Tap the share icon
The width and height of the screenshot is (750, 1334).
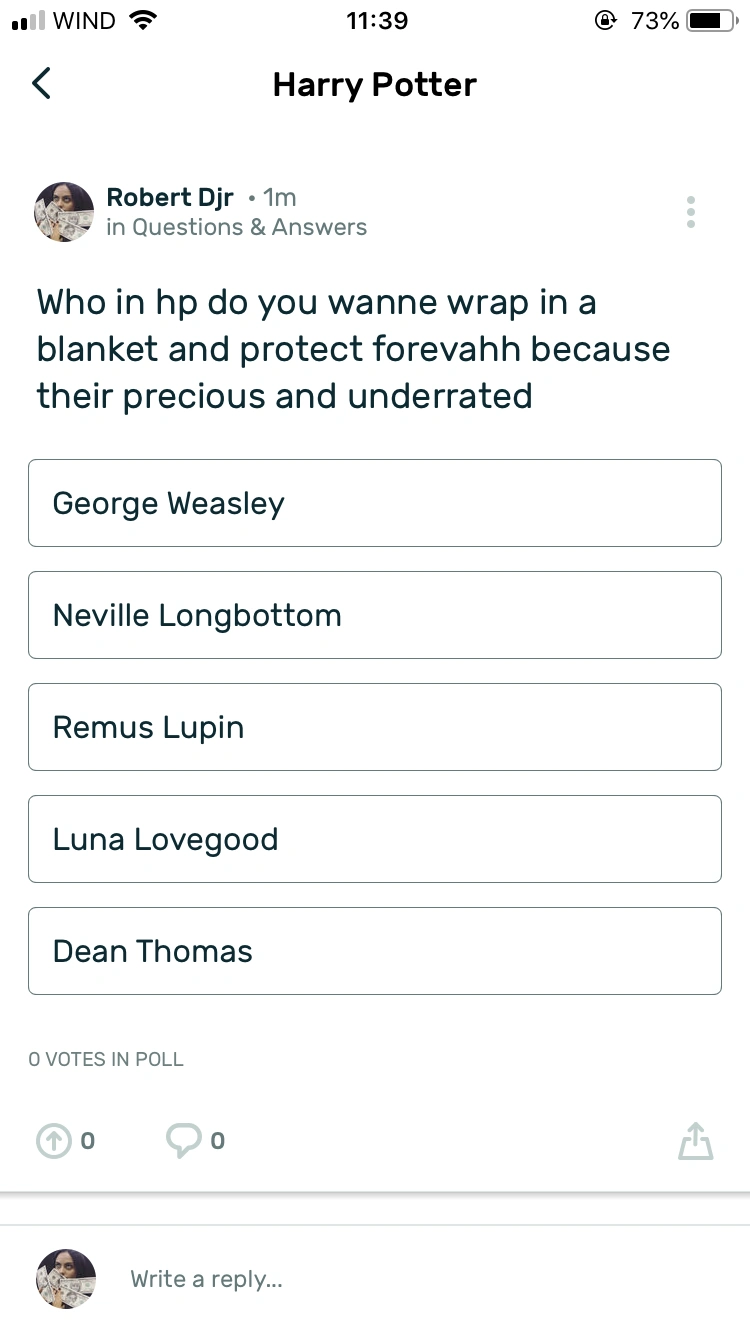[696, 1141]
